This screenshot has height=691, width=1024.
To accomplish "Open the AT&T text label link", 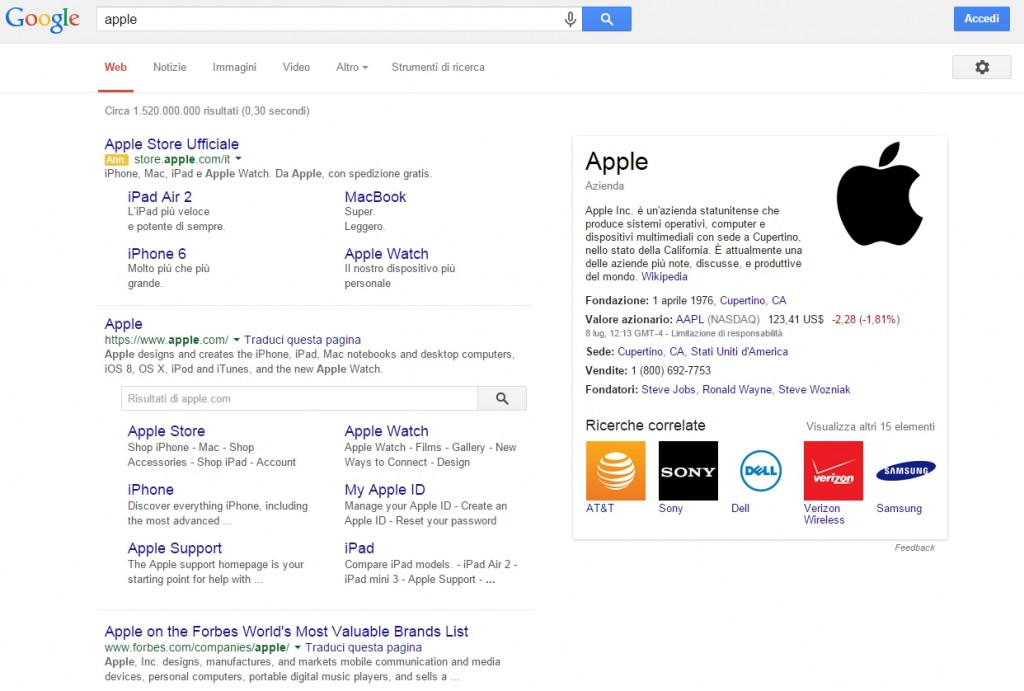I will click(x=600, y=508).
